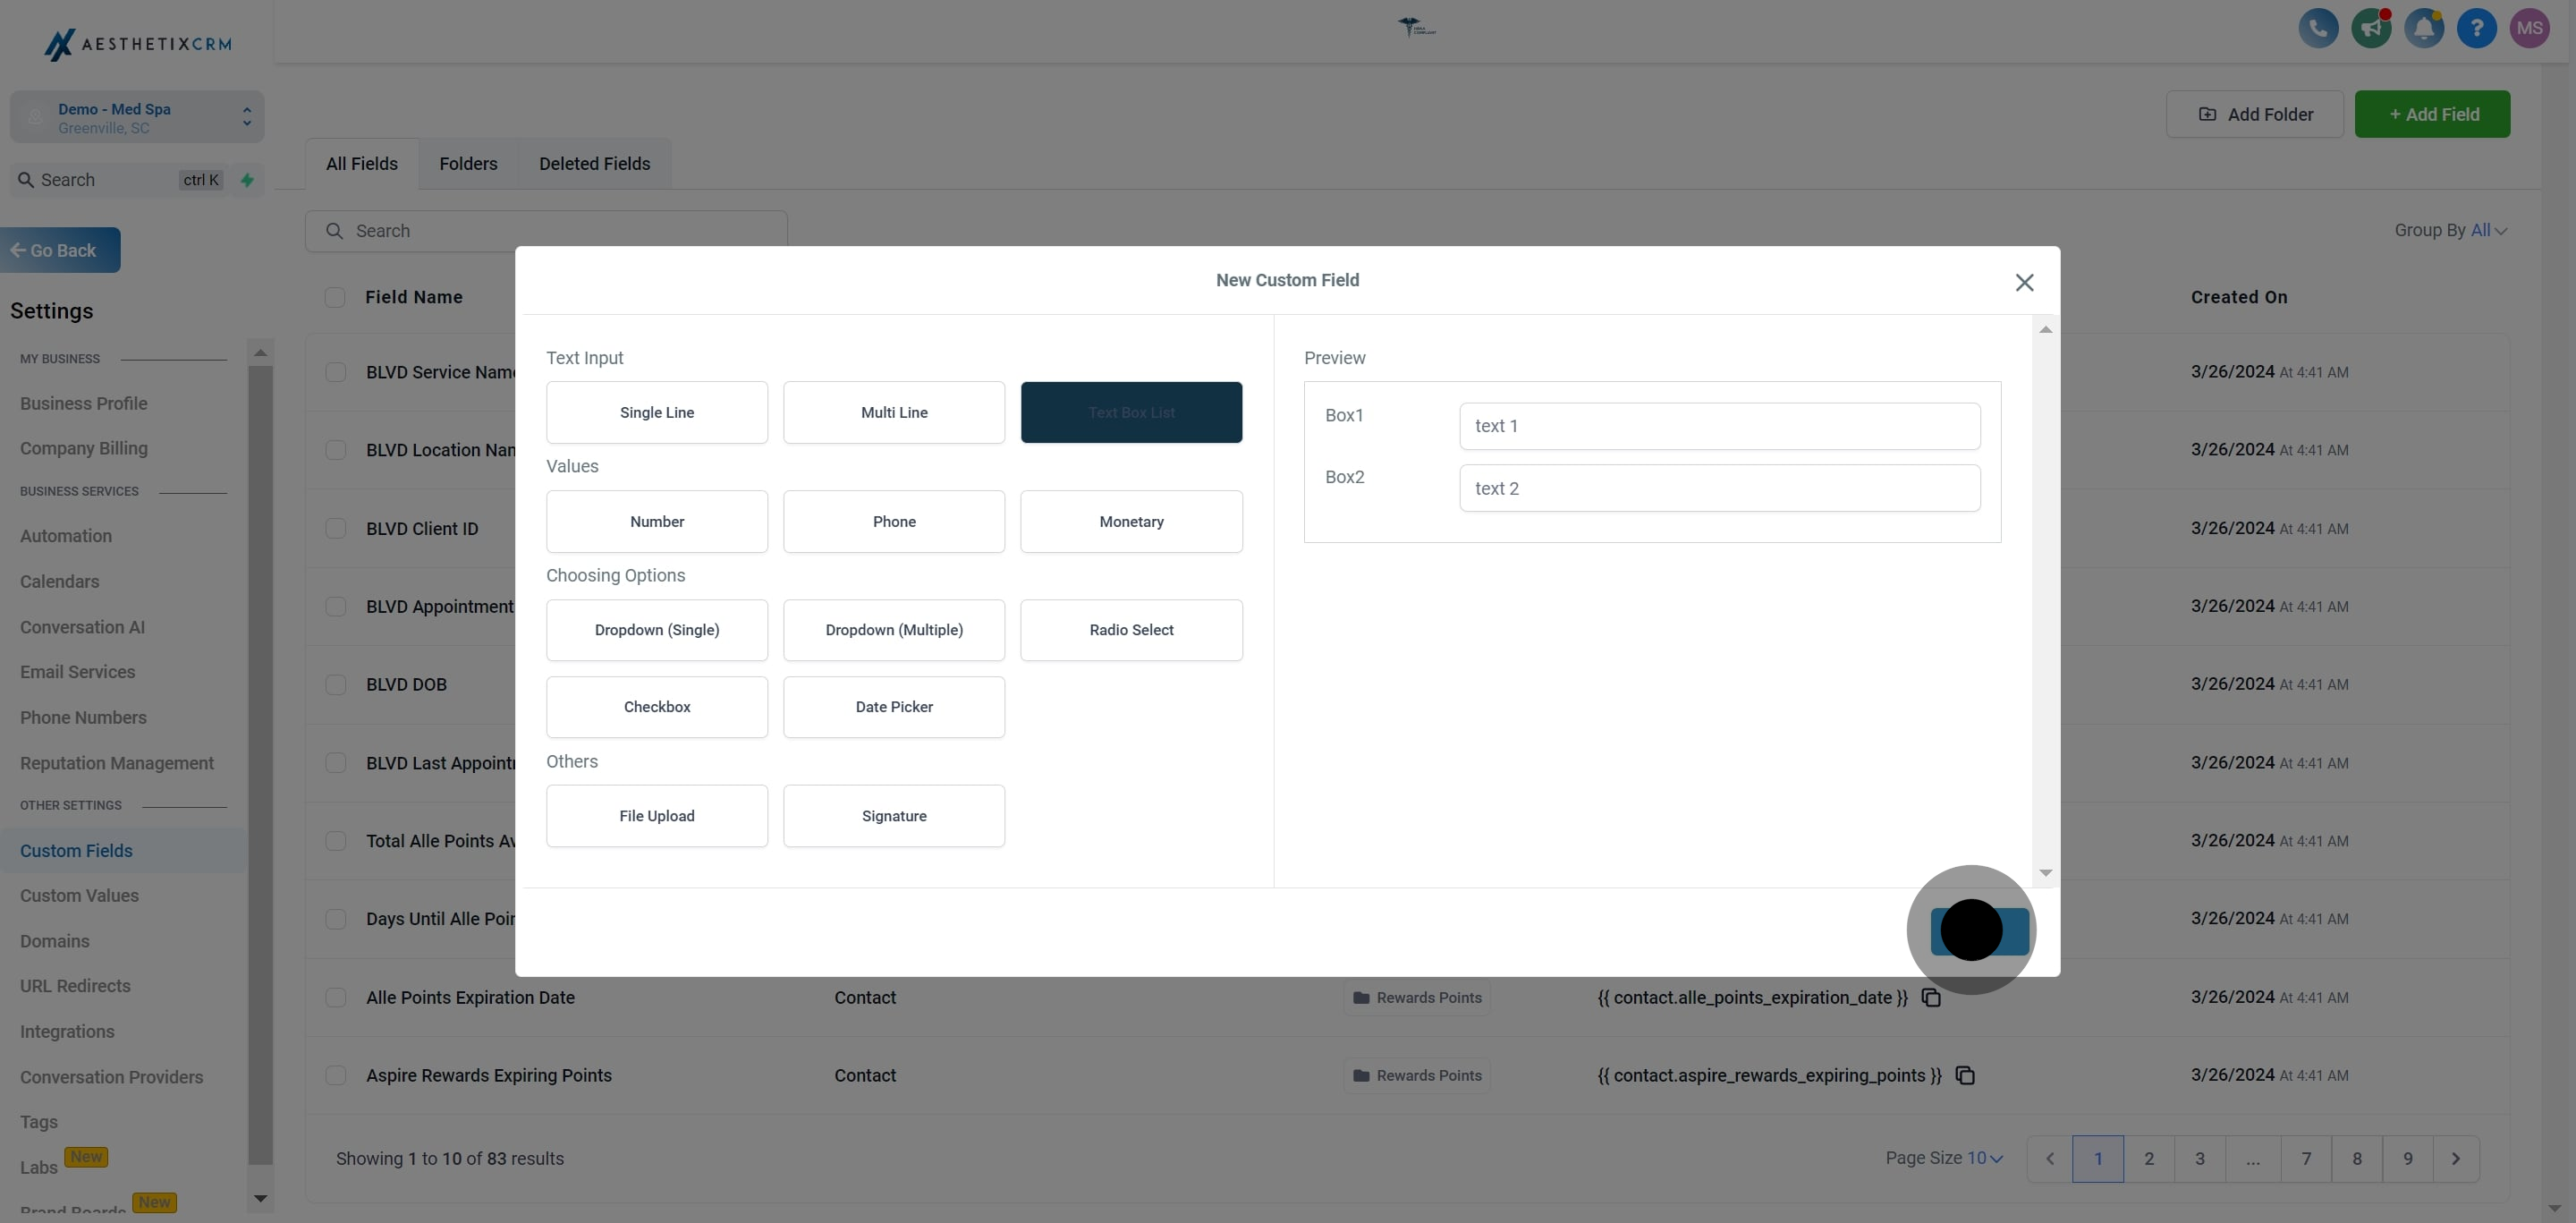Copy the aspire_rewards_expiring_points merge key
The width and height of the screenshot is (2576, 1223).
tap(1965, 1076)
